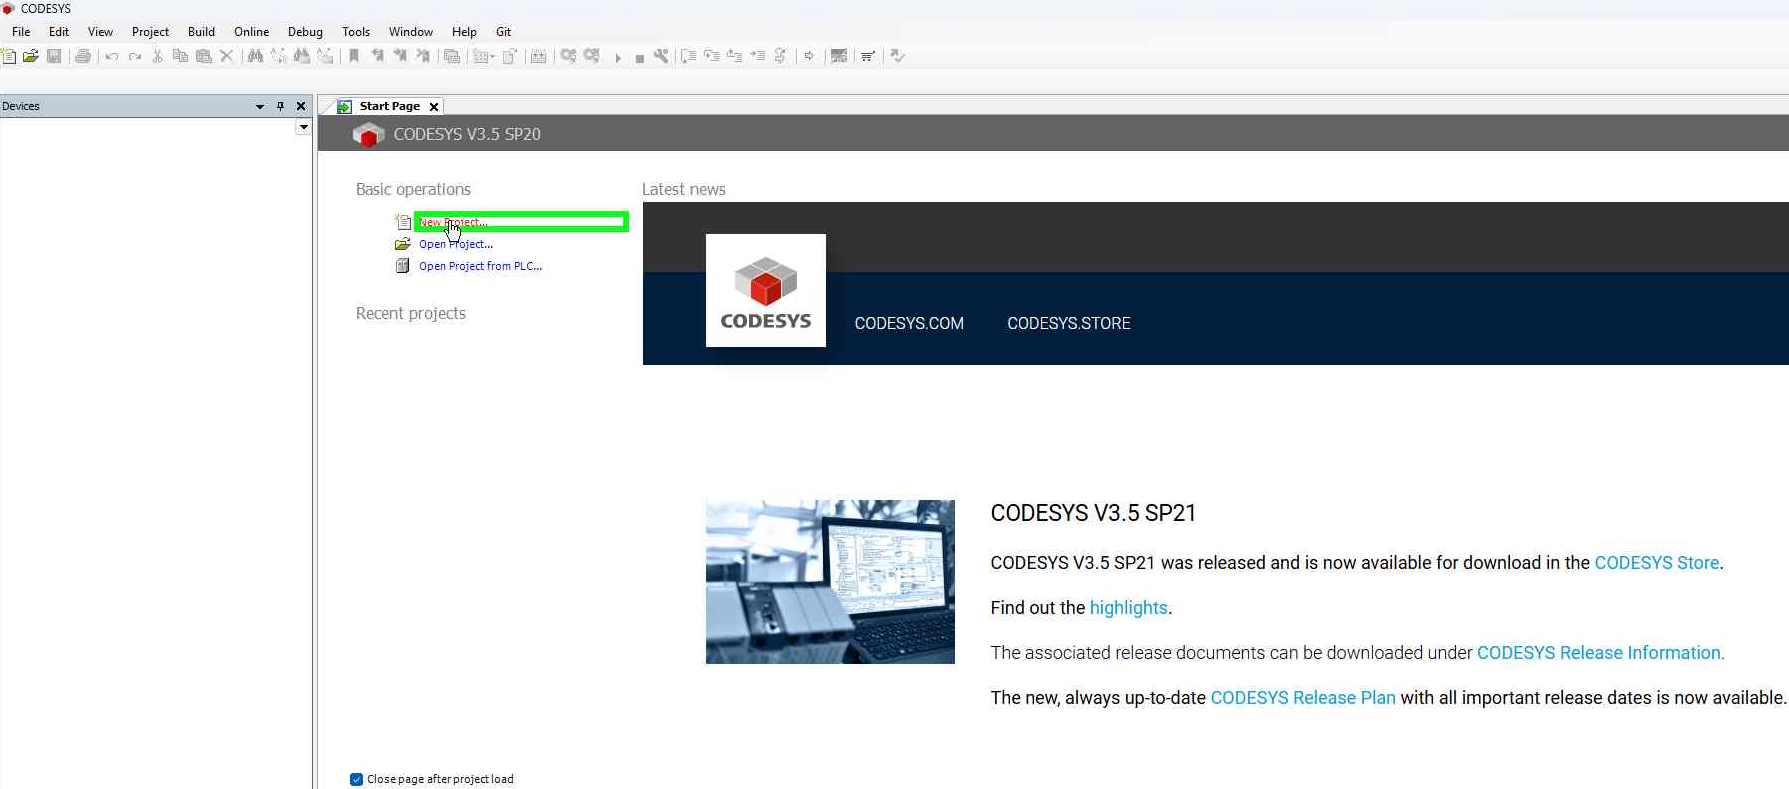This screenshot has width=1789, height=789.
Task: Click the Logout gear toolbar icon
Action: pyautogui.click(x=592, y=56)
